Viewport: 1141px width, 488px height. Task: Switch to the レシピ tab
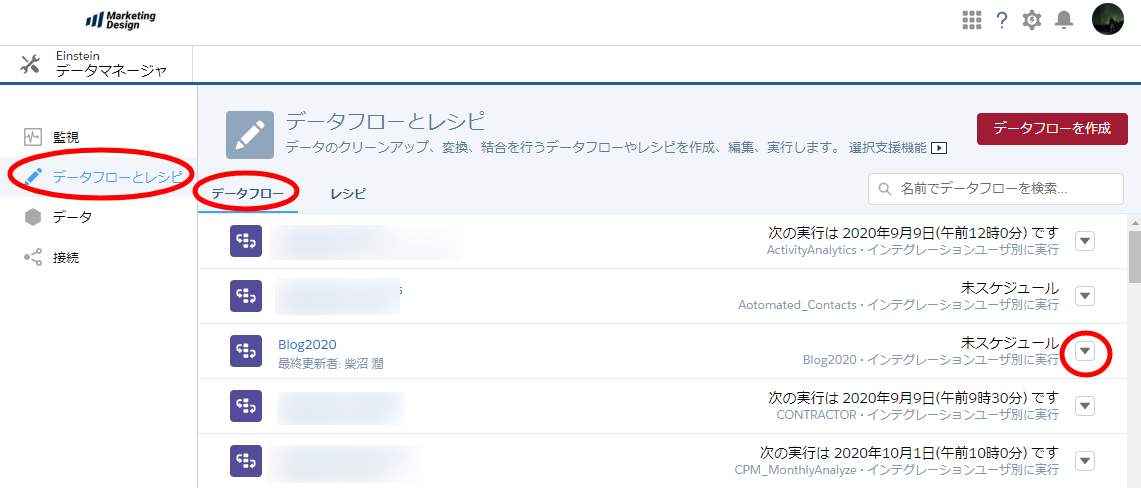(x=348, y=193)
